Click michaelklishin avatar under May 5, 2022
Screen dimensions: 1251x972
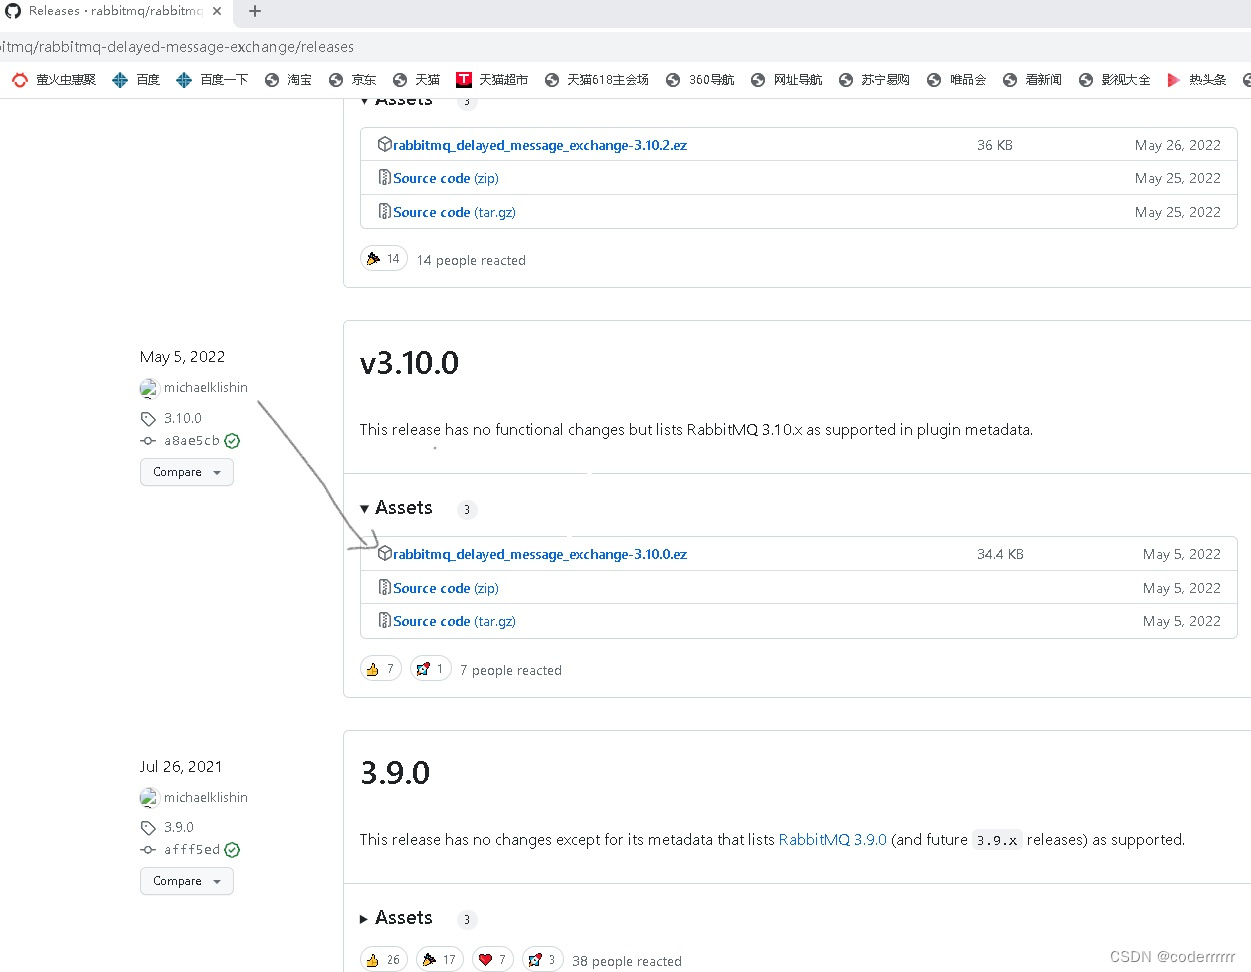(149, 388)
